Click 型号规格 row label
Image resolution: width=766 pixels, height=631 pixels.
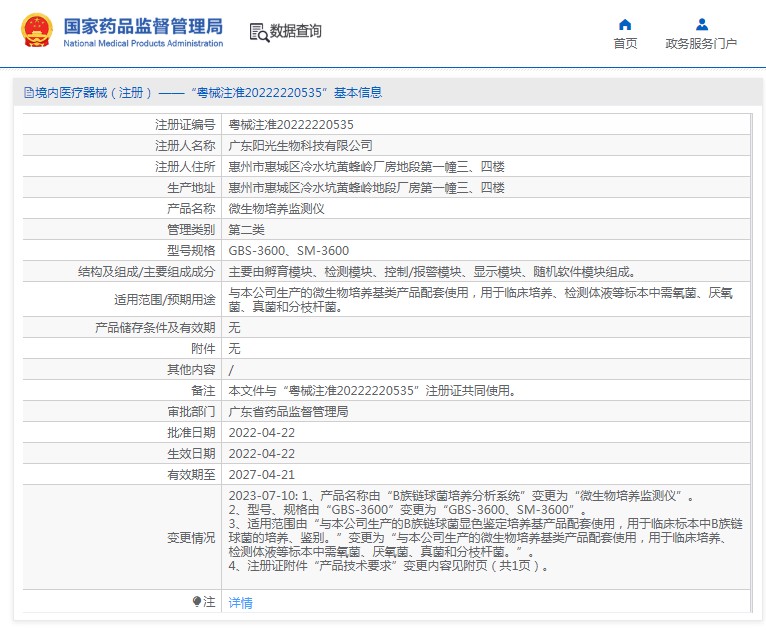click(191, 251)
